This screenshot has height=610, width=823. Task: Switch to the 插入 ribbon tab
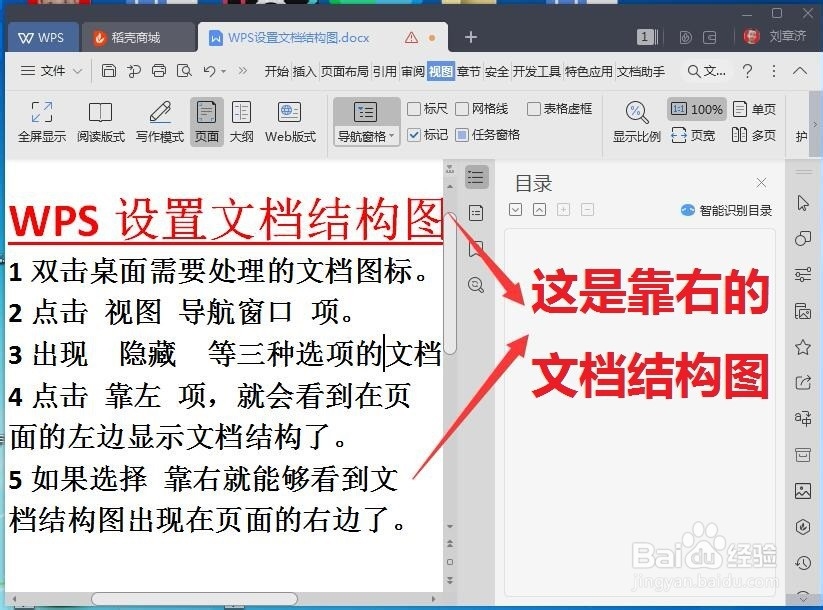click(x=303, y=71)
